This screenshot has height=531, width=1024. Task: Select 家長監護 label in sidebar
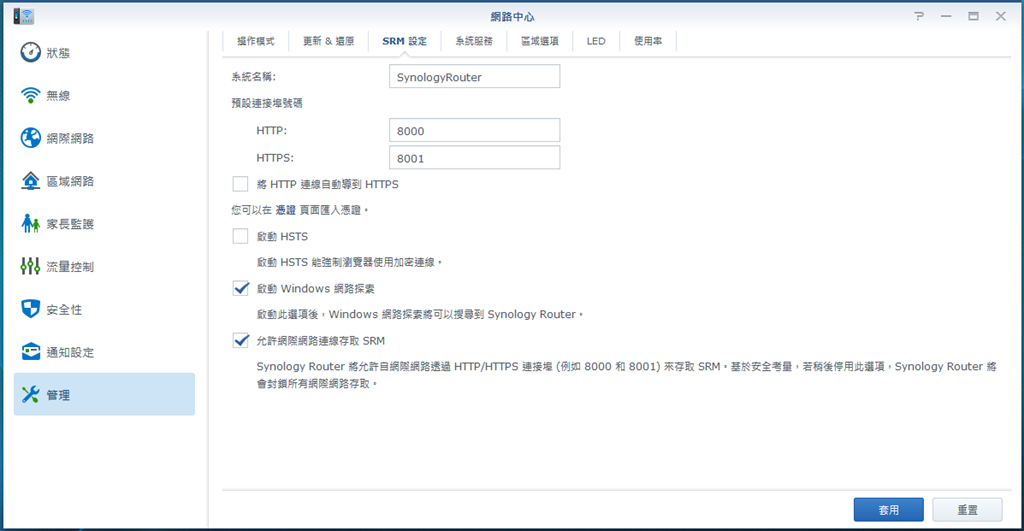click(x=70, y=224)
